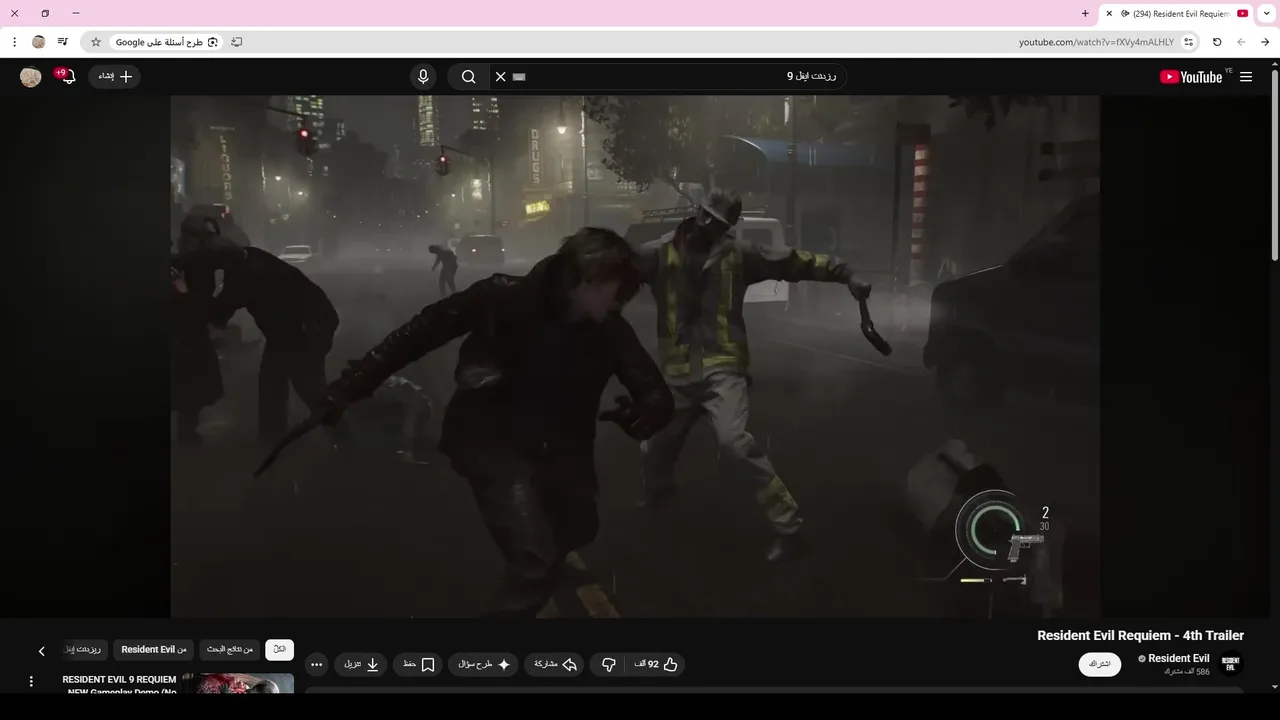Open the YouTube account avatar menu
1280x720 pixels.
coord(31,77)
